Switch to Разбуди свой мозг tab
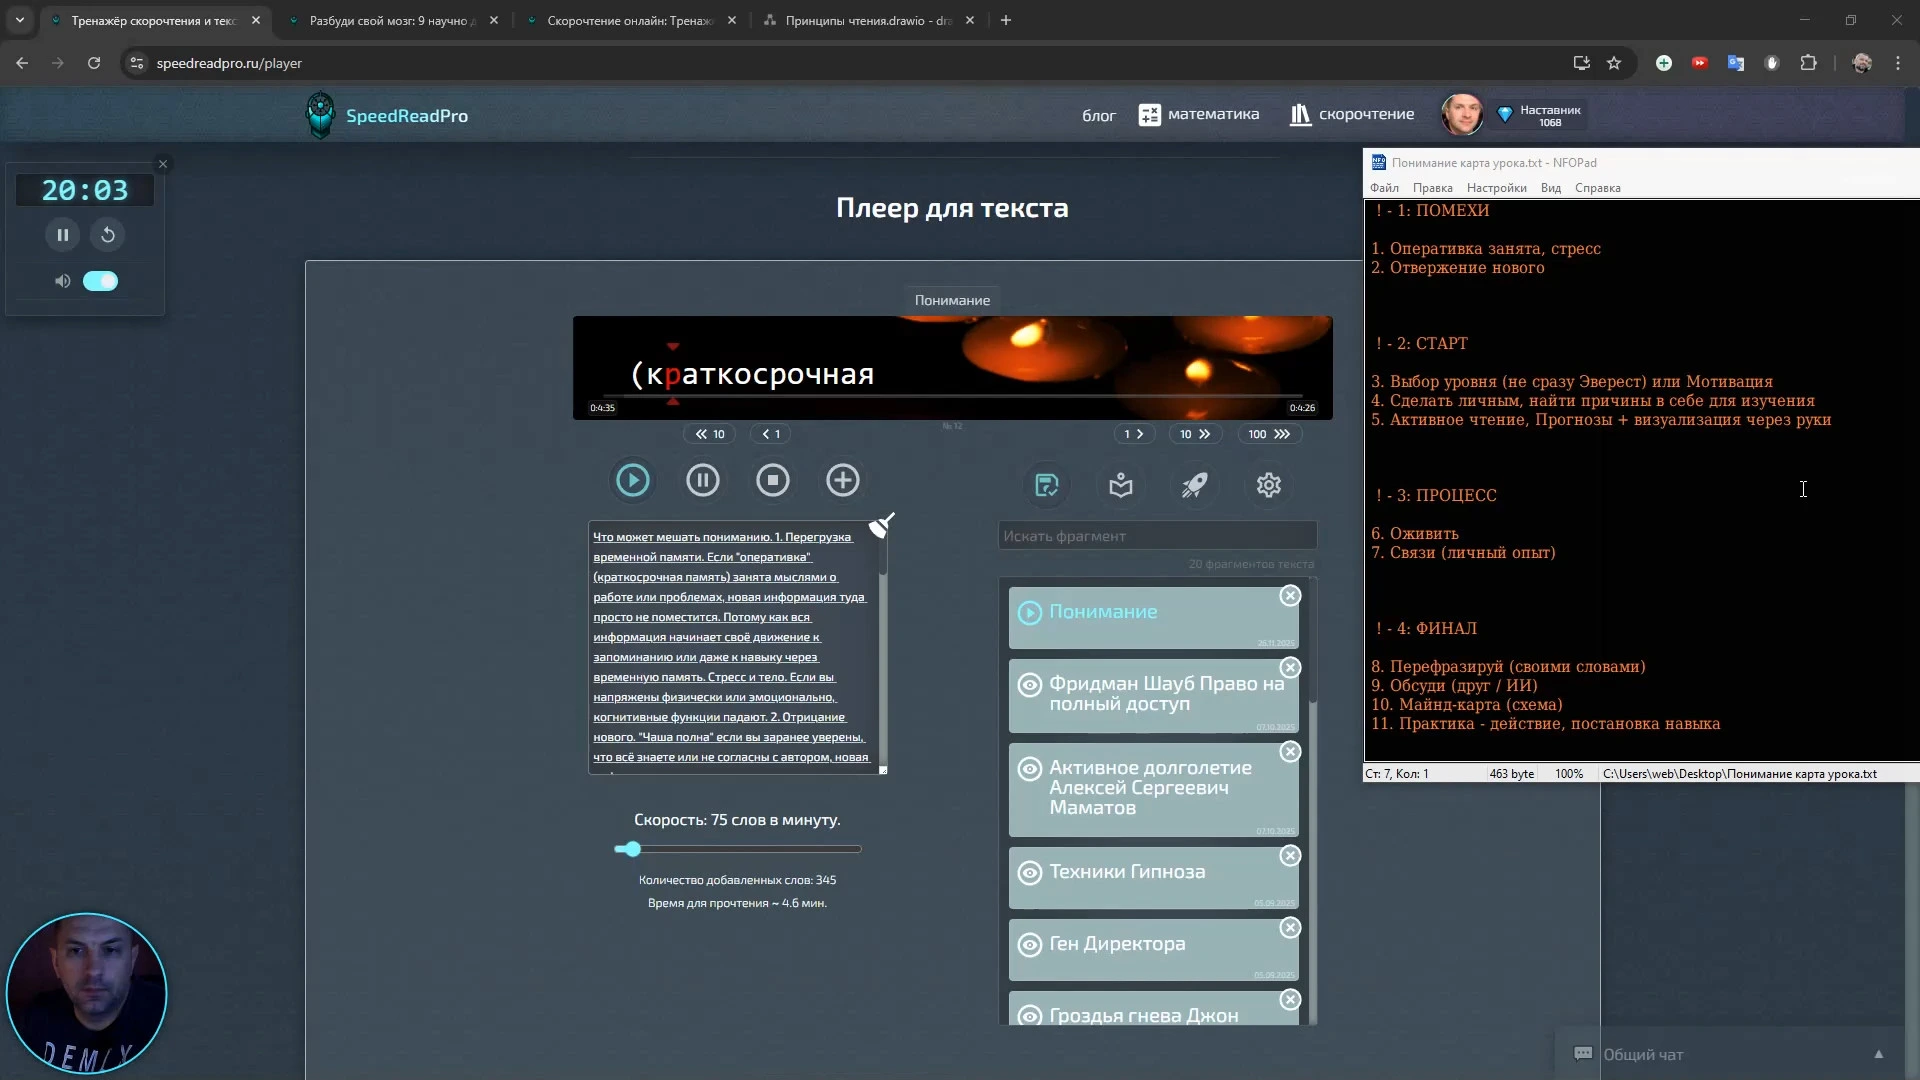Screen dimensions: 1920x1080 click(x=392, y=20)
